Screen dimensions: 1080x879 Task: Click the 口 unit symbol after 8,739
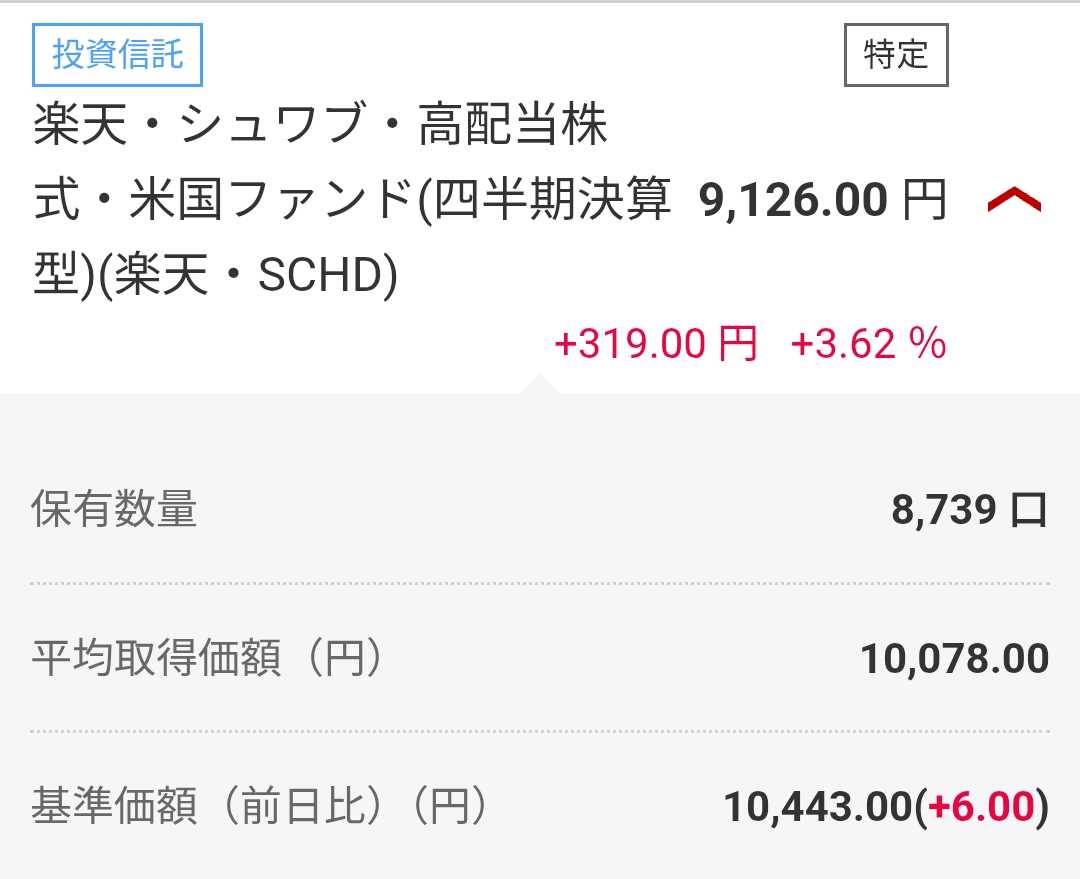click(x=1028, y=510)
